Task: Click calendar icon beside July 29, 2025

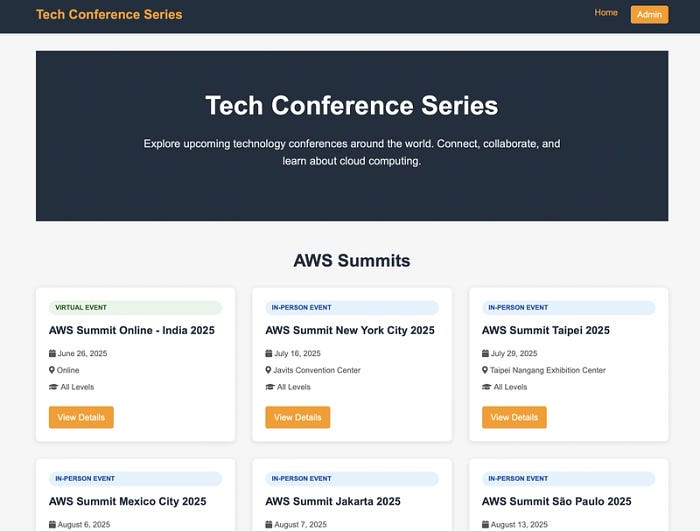Action: (485, 353)
